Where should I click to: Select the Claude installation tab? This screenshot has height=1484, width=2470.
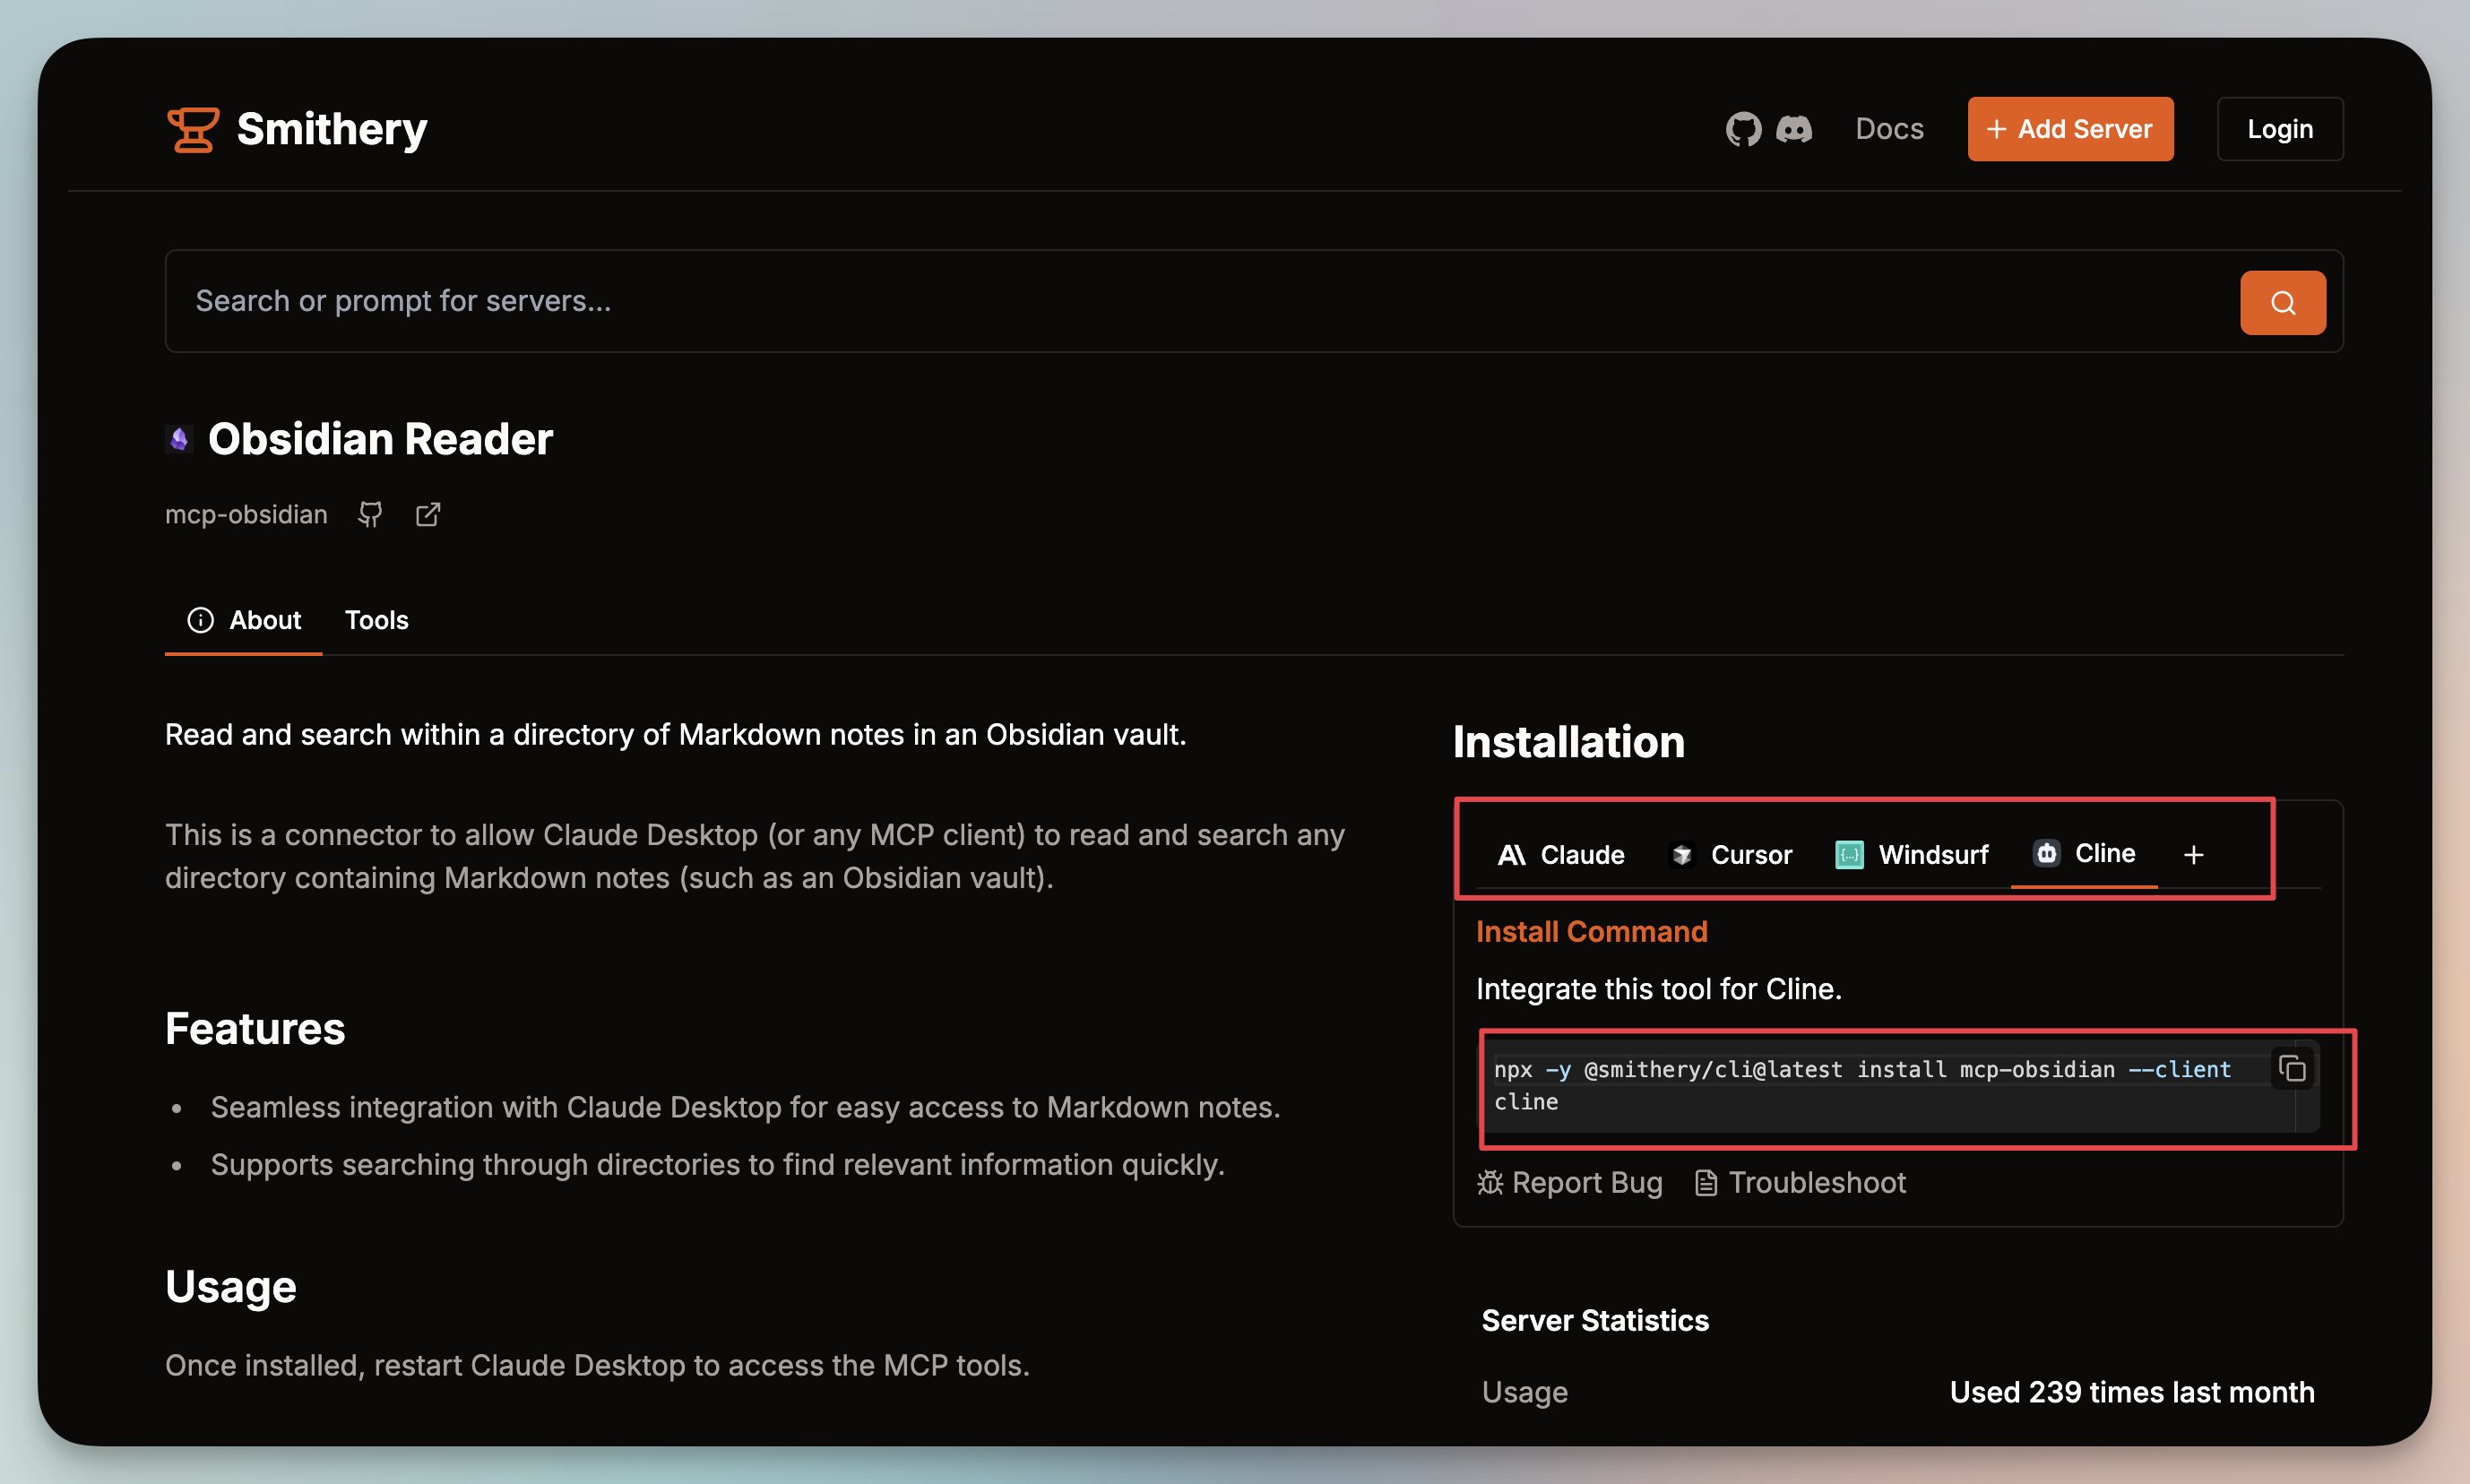tap(1561, 855)
